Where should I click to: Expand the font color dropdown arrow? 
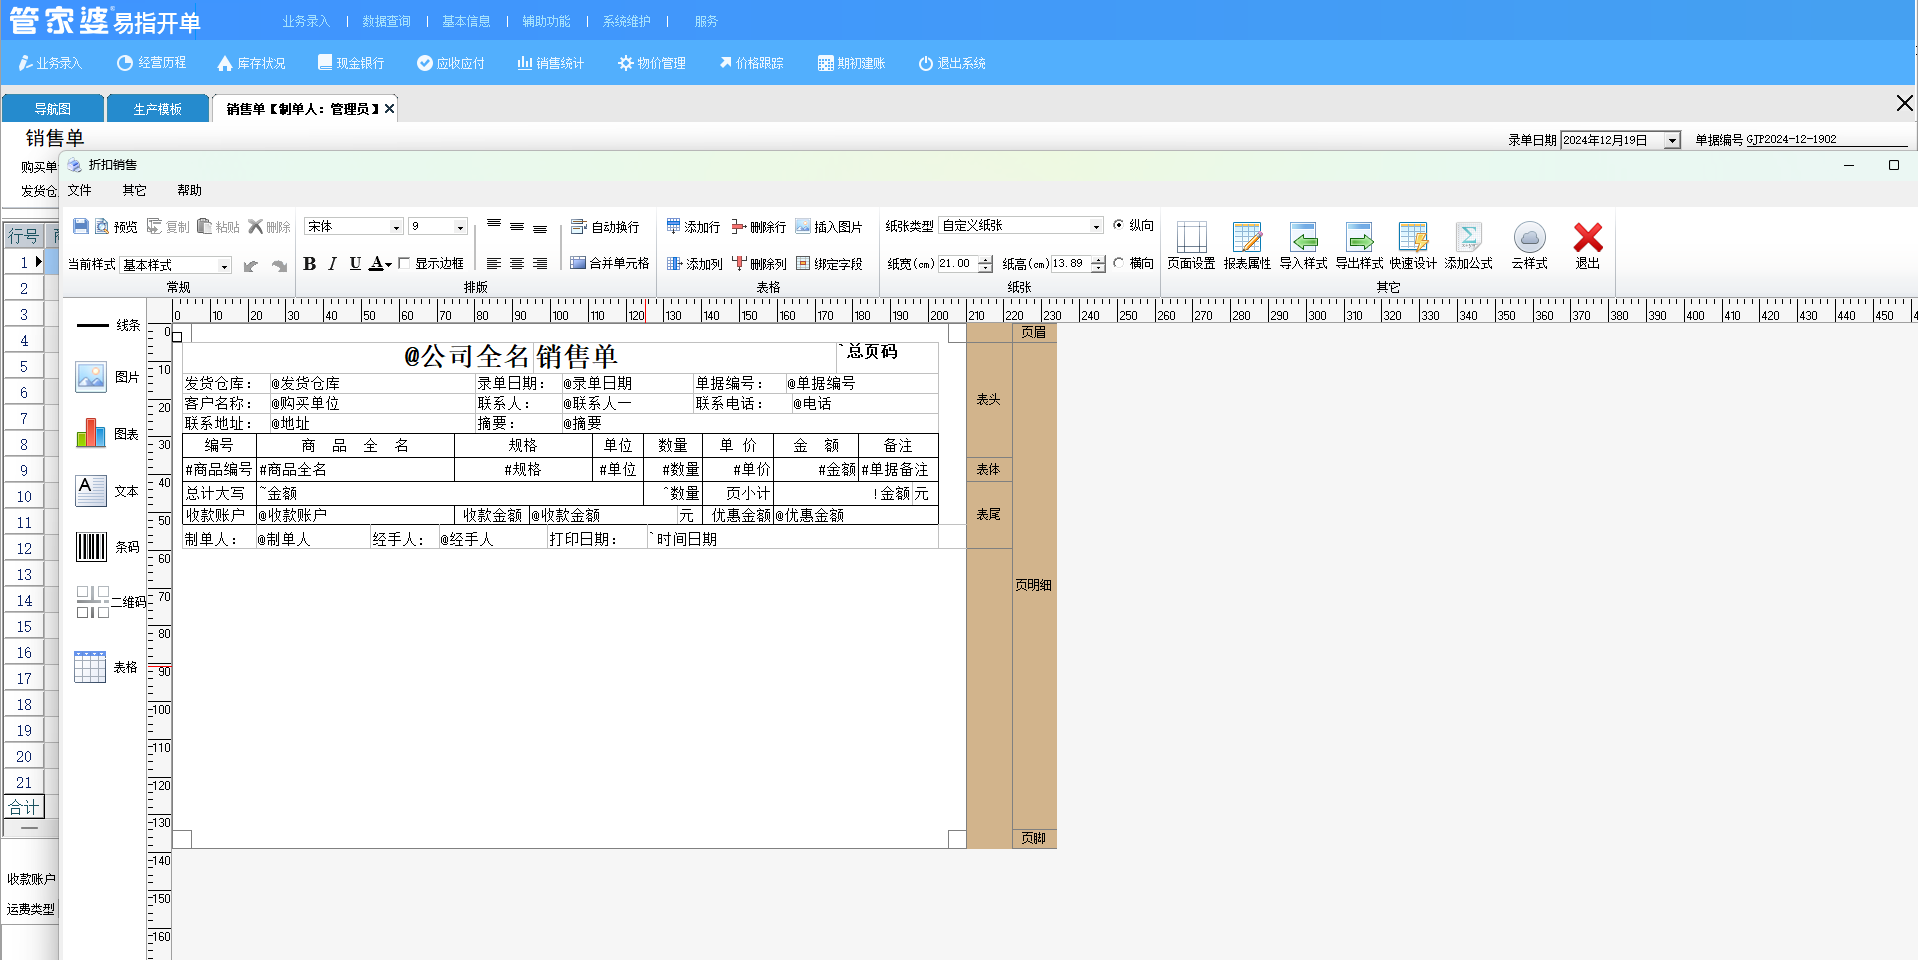(x=389, y=265)
